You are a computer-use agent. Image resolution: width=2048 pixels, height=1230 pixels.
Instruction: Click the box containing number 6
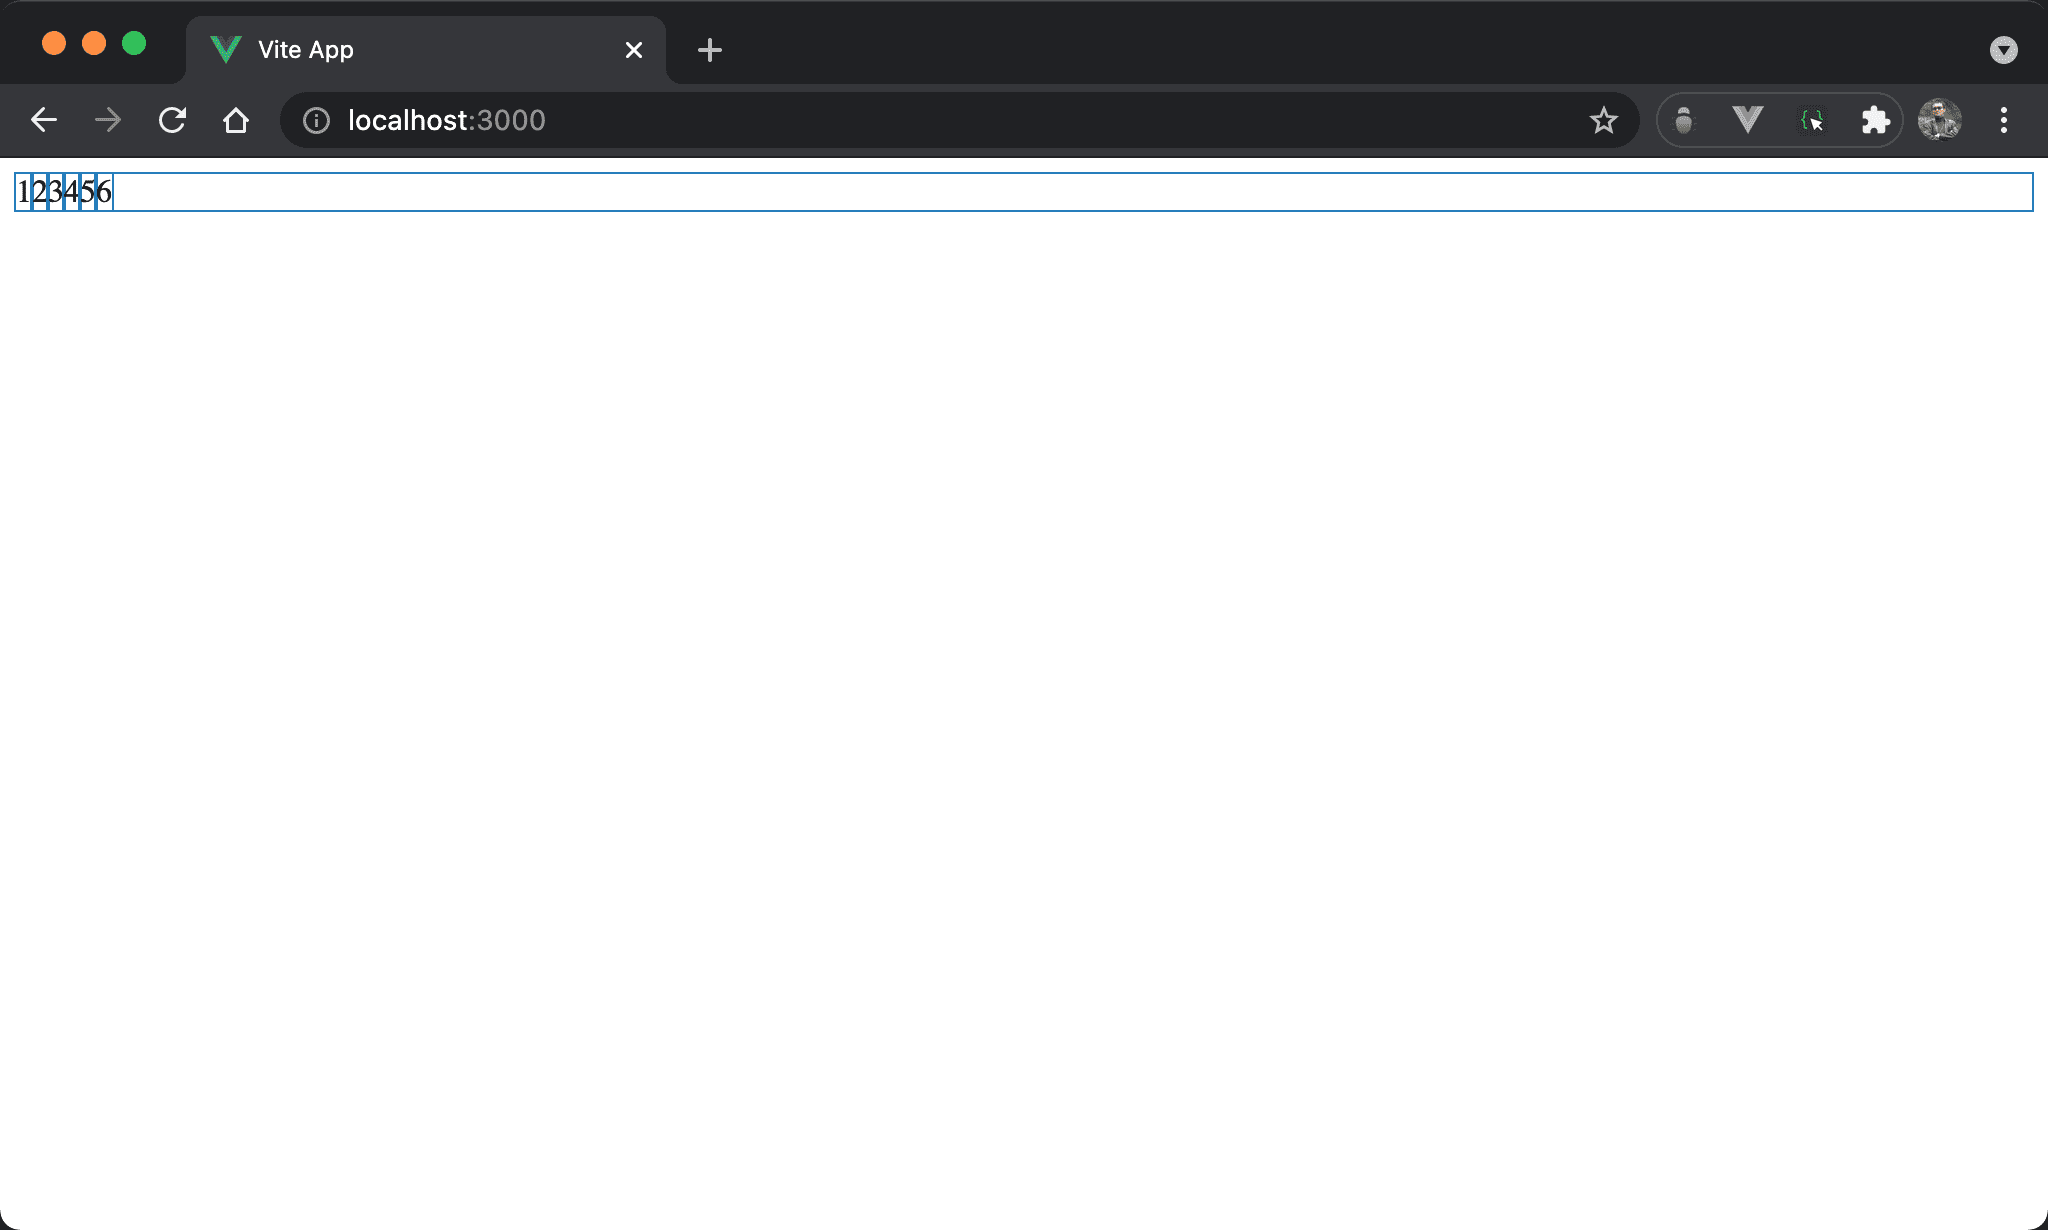click(x=104, y=192)
